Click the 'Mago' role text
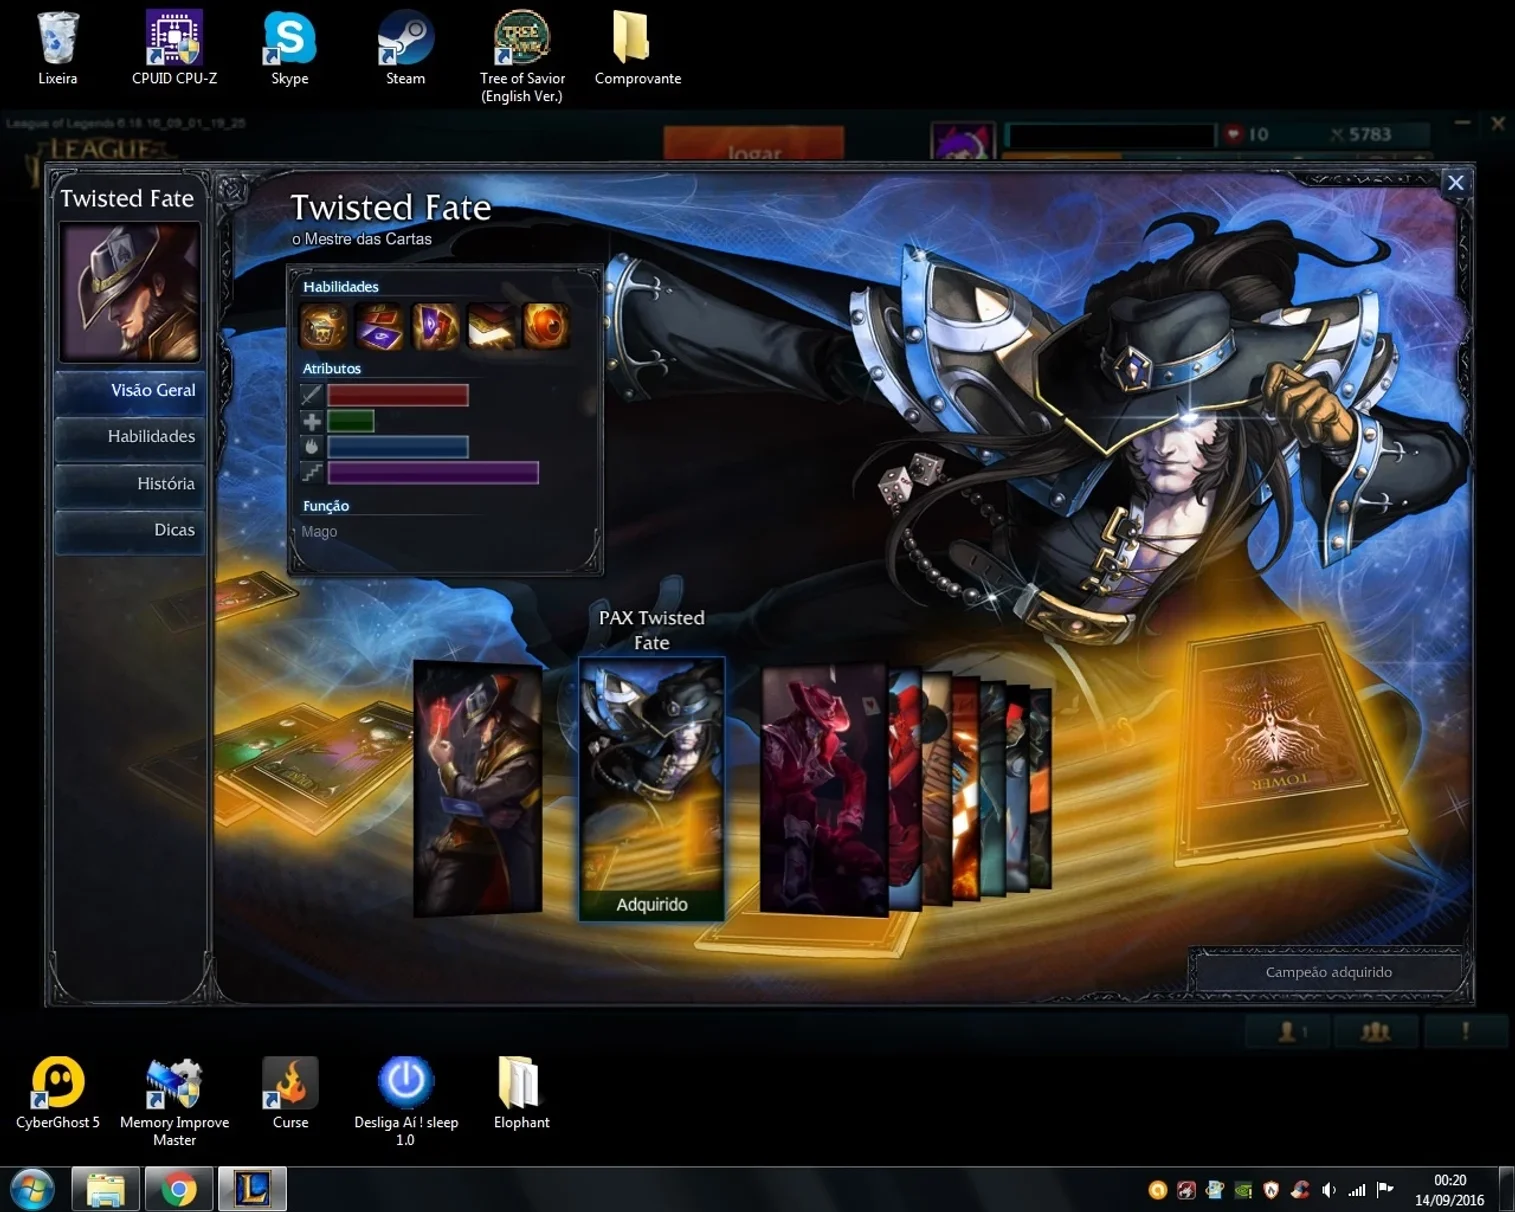This screenshot has width=1515, height=1212. point(319,532)
